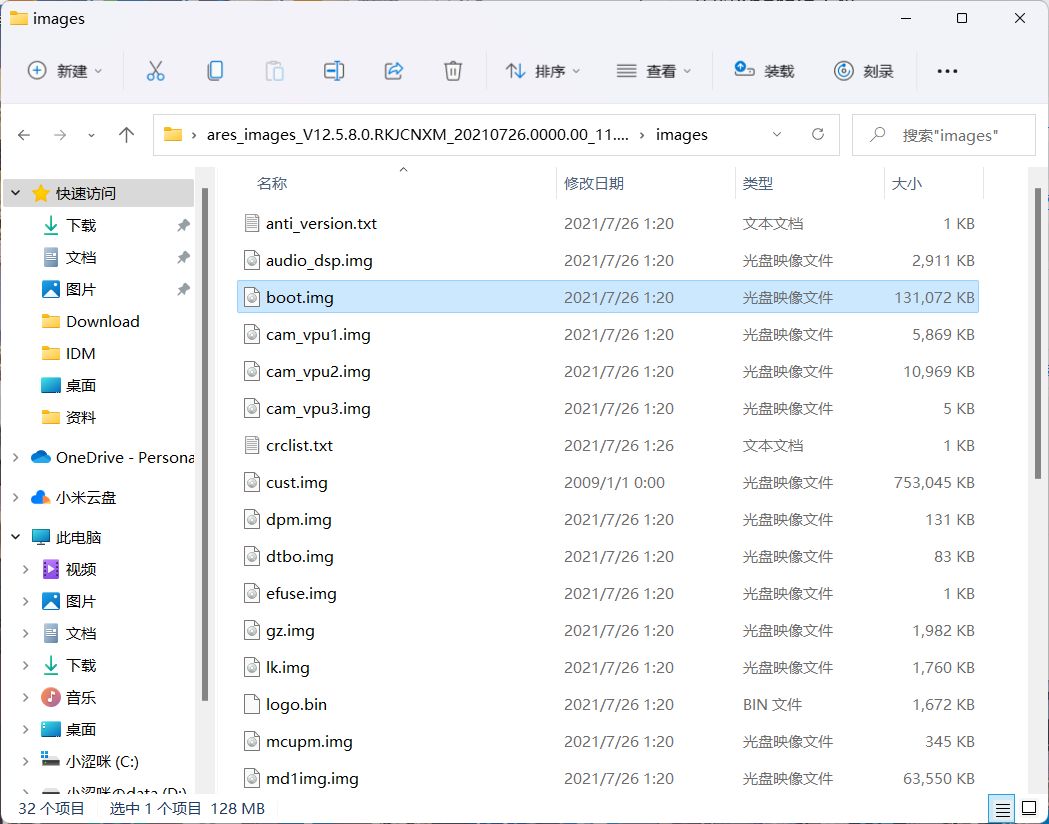This screenshot has height=824, width=1049.
Task: Click the Delete trash can icon
Action: point(453,71)
